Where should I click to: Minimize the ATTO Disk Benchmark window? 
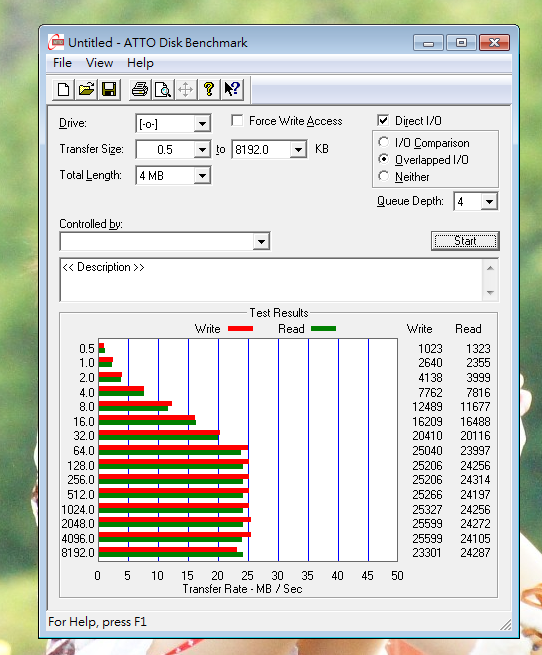(428, 43)
